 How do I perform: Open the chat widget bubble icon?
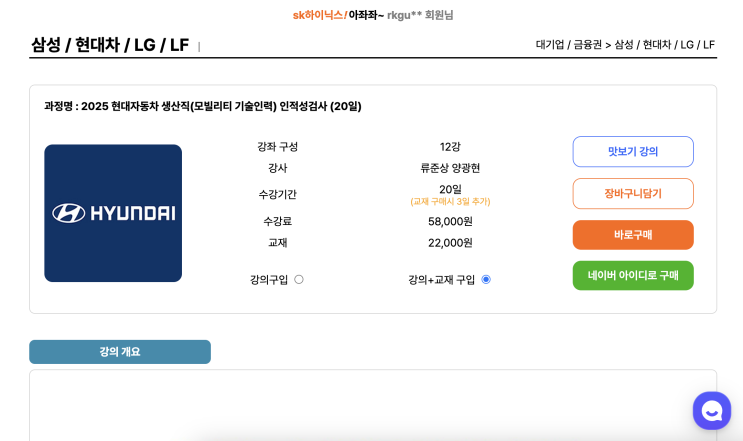(x=712, y=410)
